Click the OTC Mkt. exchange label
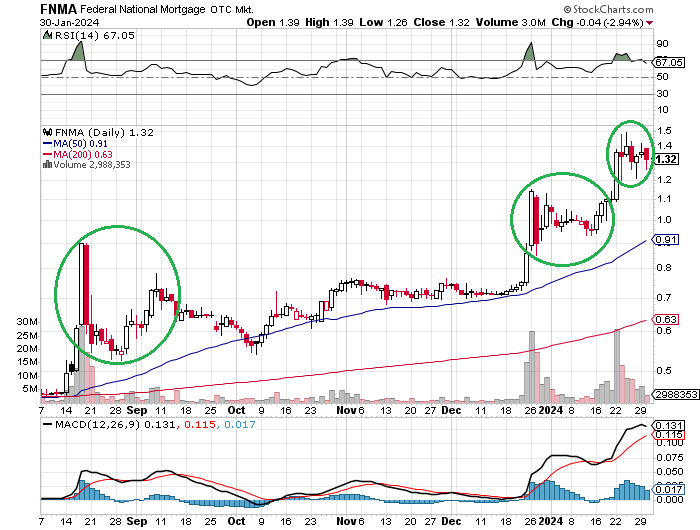Screen dimensions: 700x530 [x=232, y=9]
